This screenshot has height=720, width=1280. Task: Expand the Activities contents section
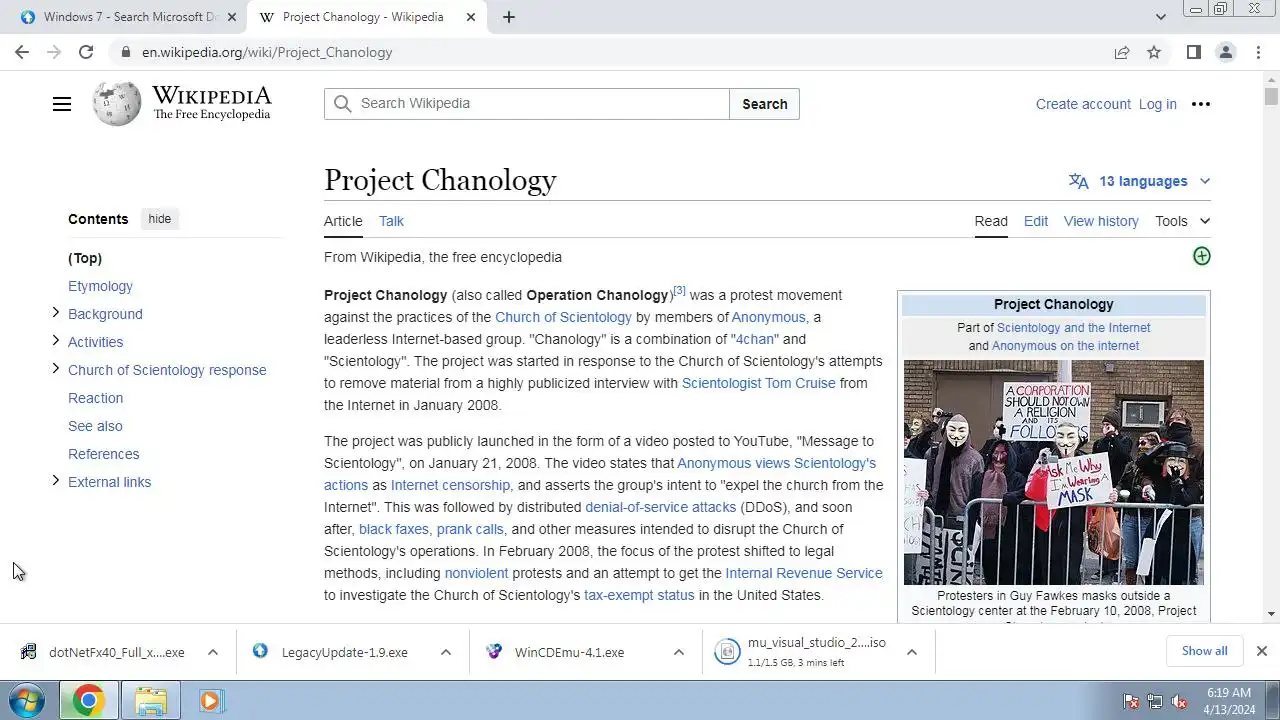(55, 341)
